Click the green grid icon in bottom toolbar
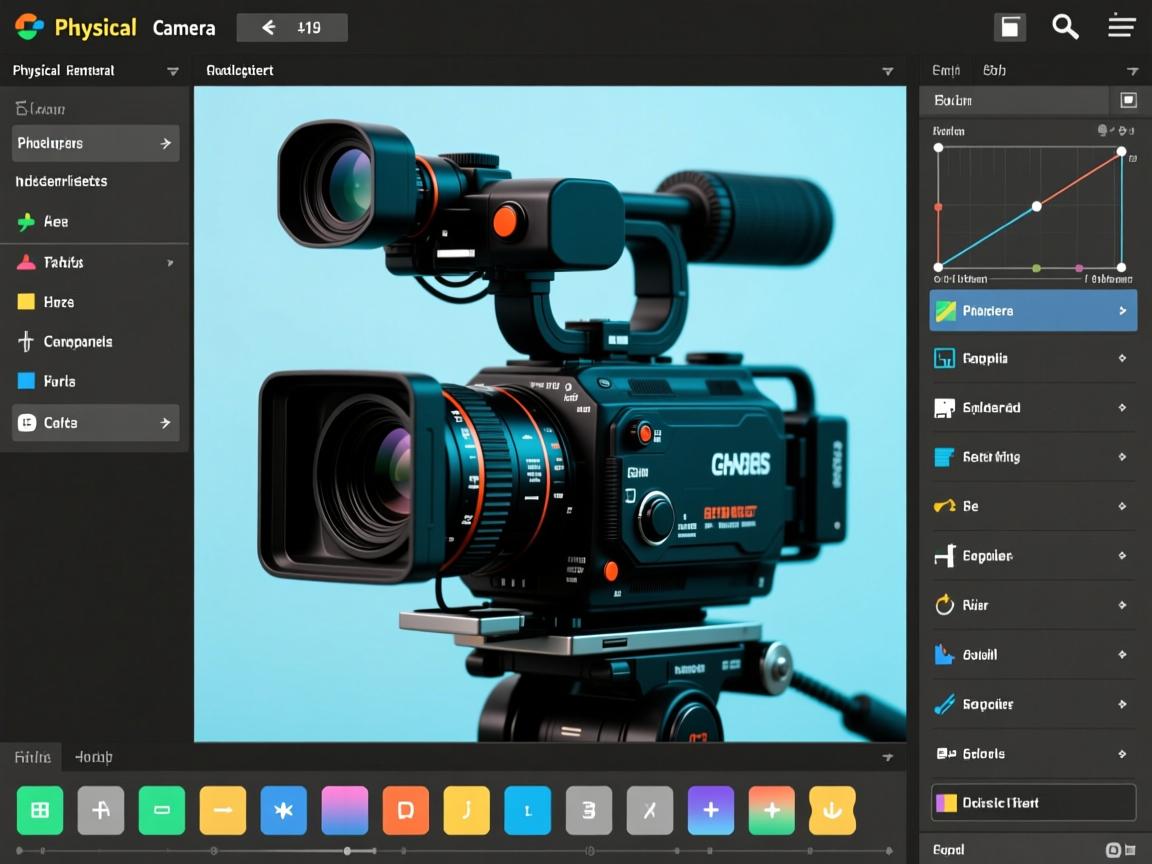Screen dimensions: 1152x864 pos(40,810)
